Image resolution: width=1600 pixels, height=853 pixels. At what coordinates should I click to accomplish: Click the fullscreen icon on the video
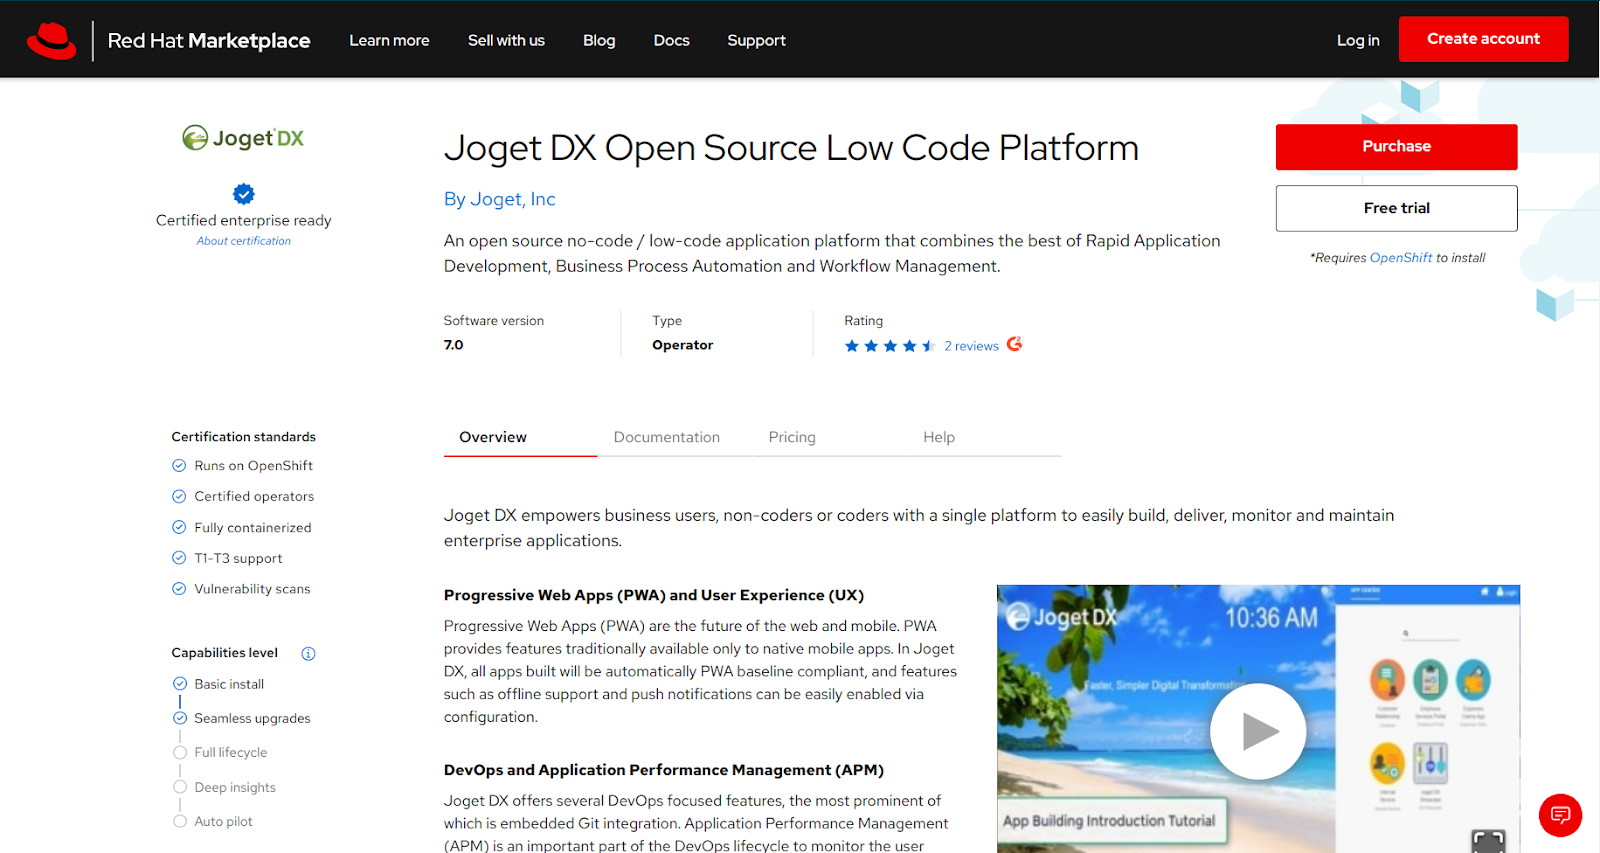click(1488, 841)
